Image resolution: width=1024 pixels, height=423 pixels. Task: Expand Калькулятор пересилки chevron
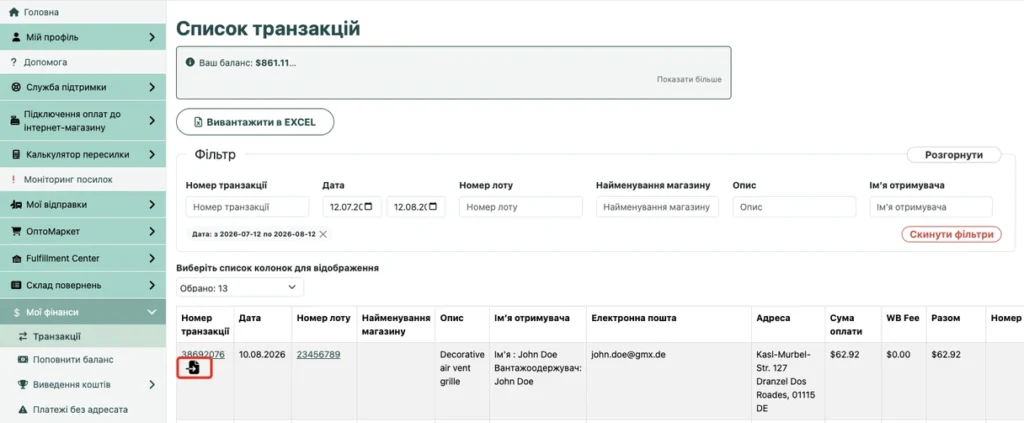point(152,155)
